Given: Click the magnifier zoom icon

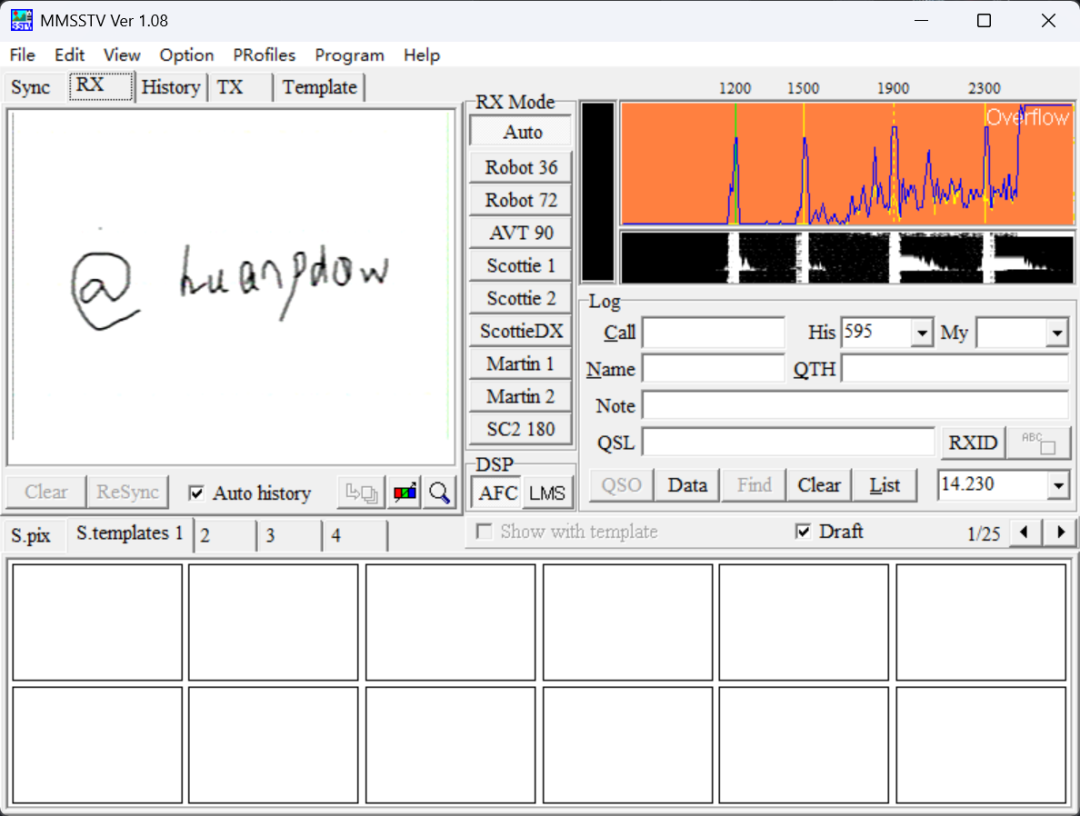Looking at the screenshot, I should (439, 492).
